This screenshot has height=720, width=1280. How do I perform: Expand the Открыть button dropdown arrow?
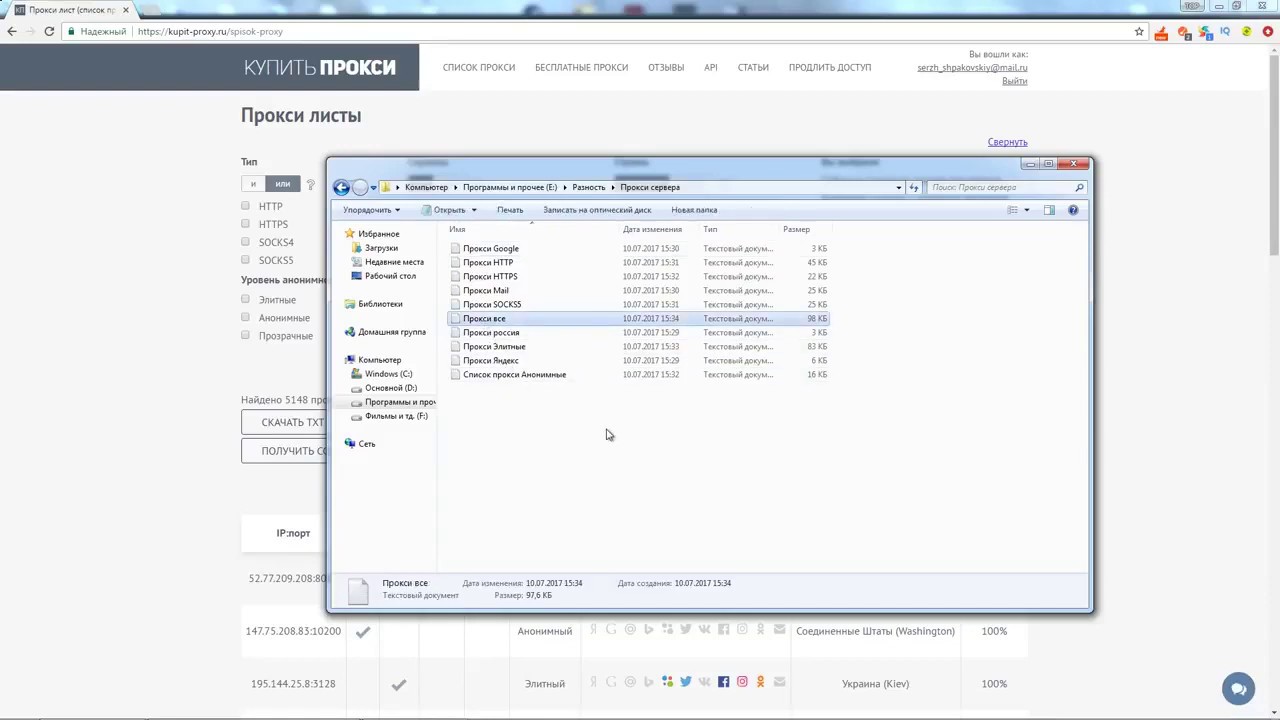click(474, 210)
